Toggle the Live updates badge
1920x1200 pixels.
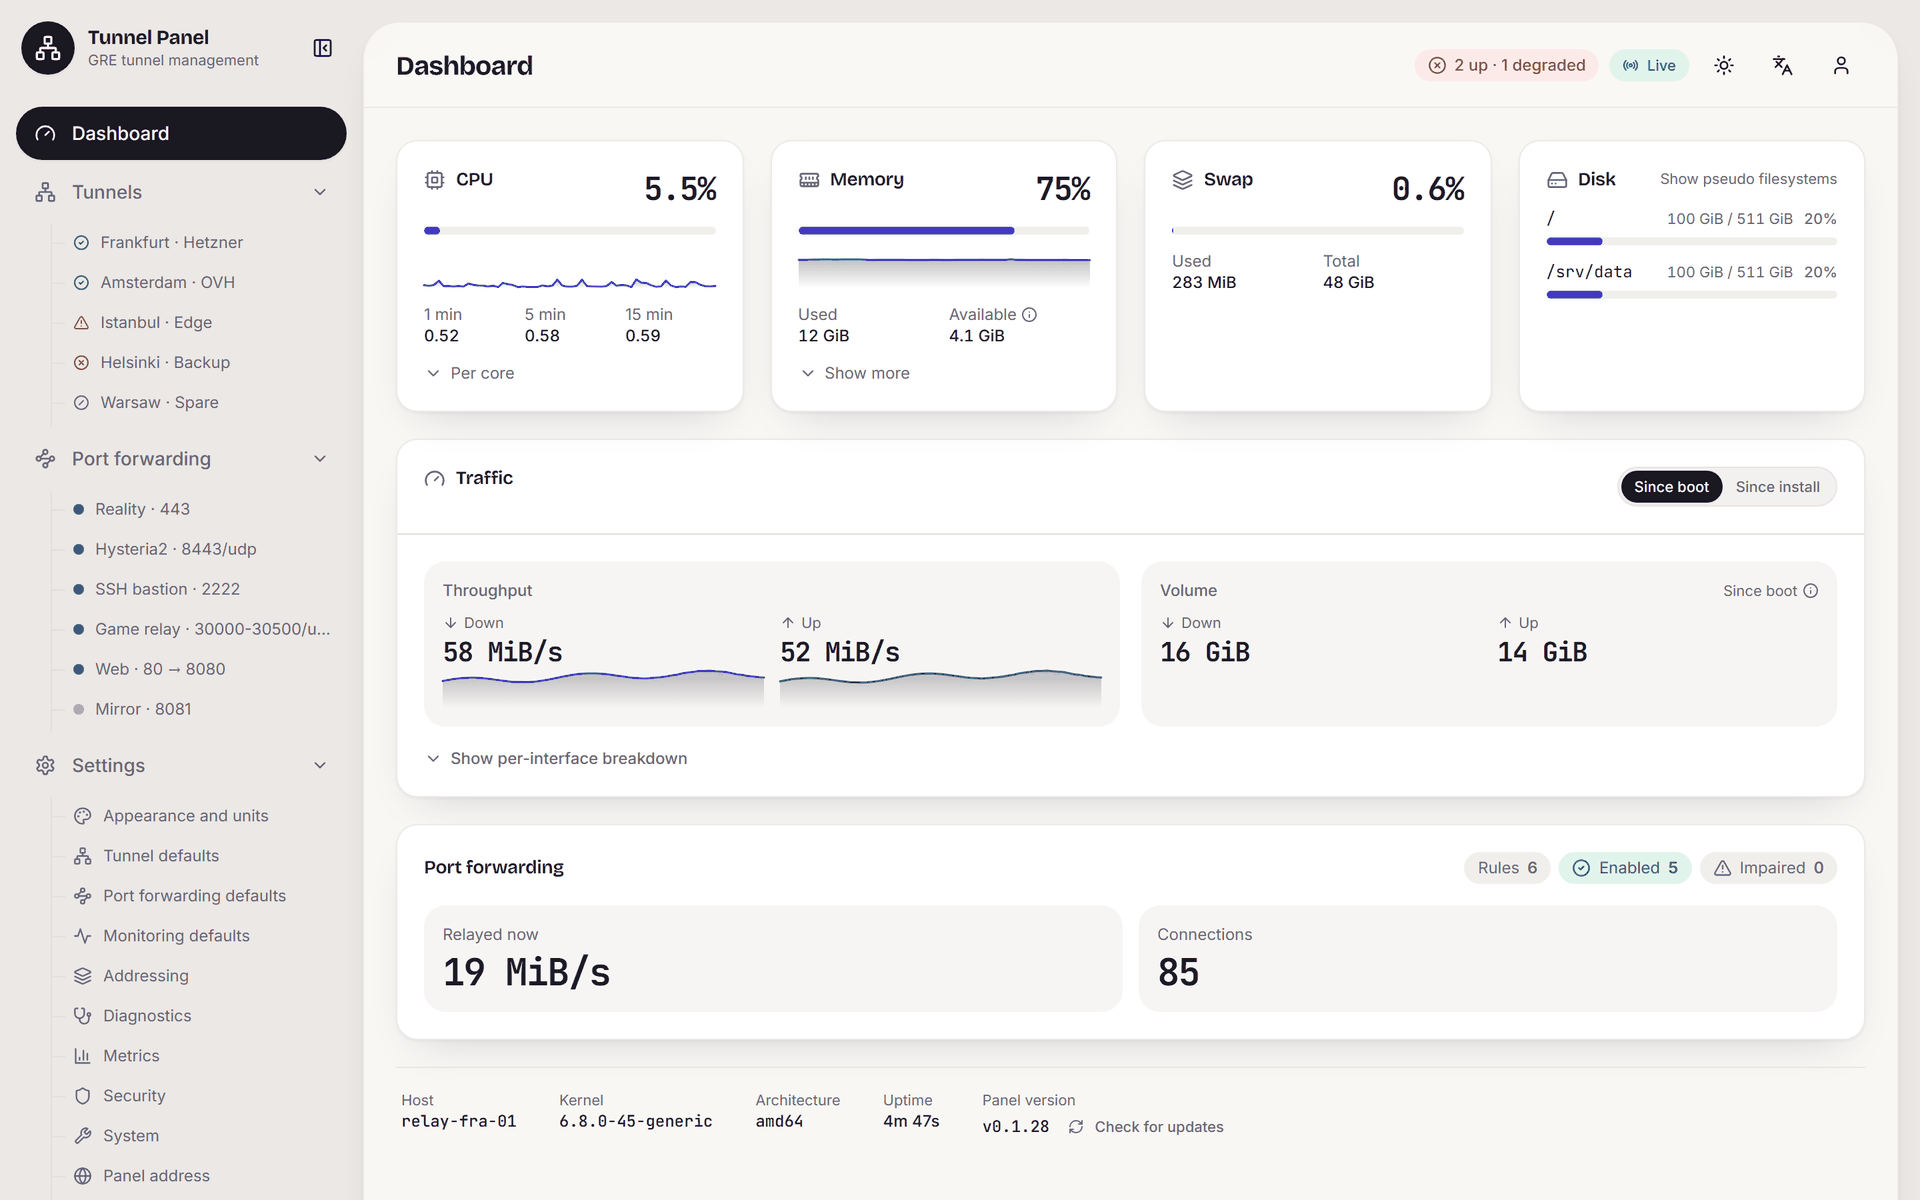point(1649,65)
